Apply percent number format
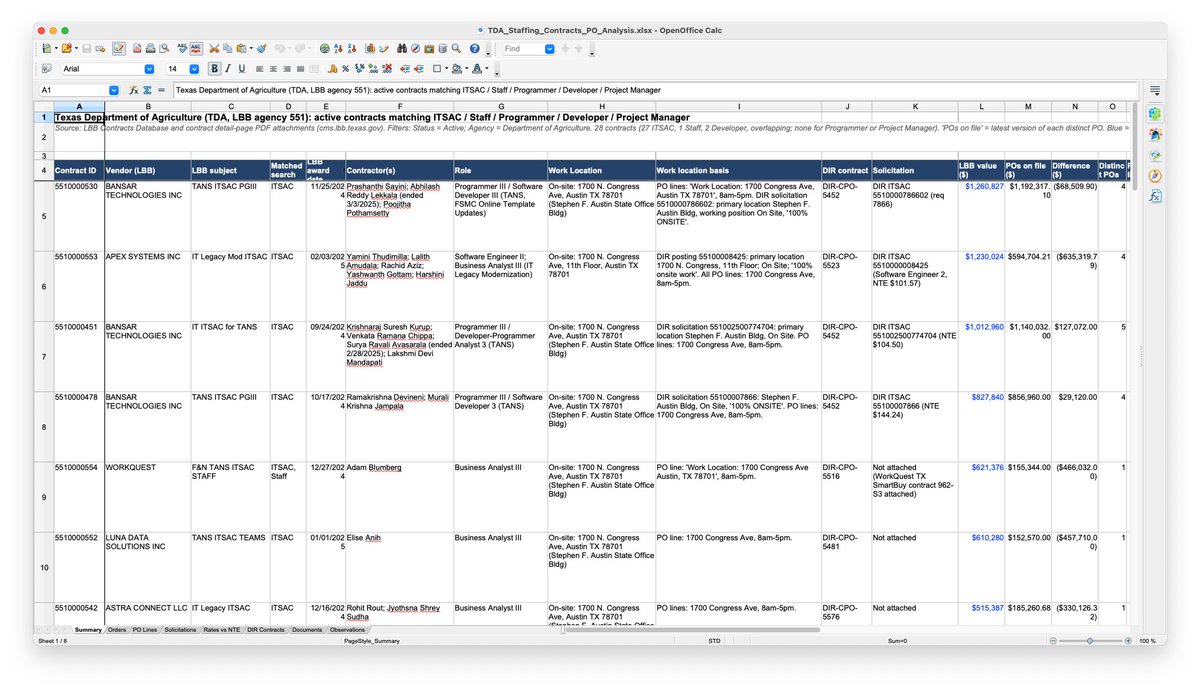Viewport: 1200px width, 689px height. click(345, 68)
